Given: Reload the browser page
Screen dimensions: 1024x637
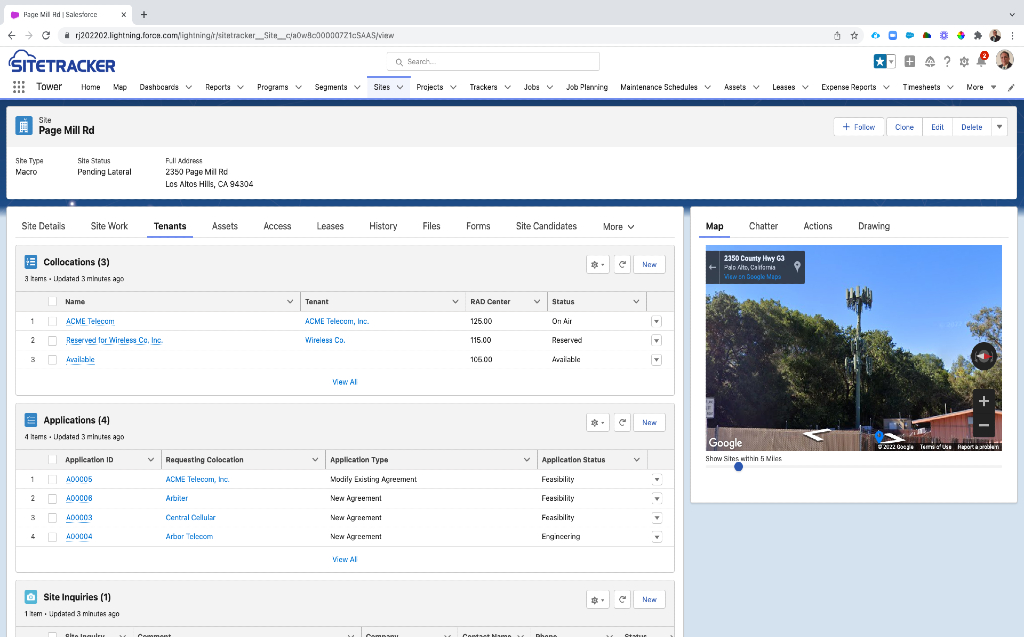Looking at the screenshot, I should [46, 35].
